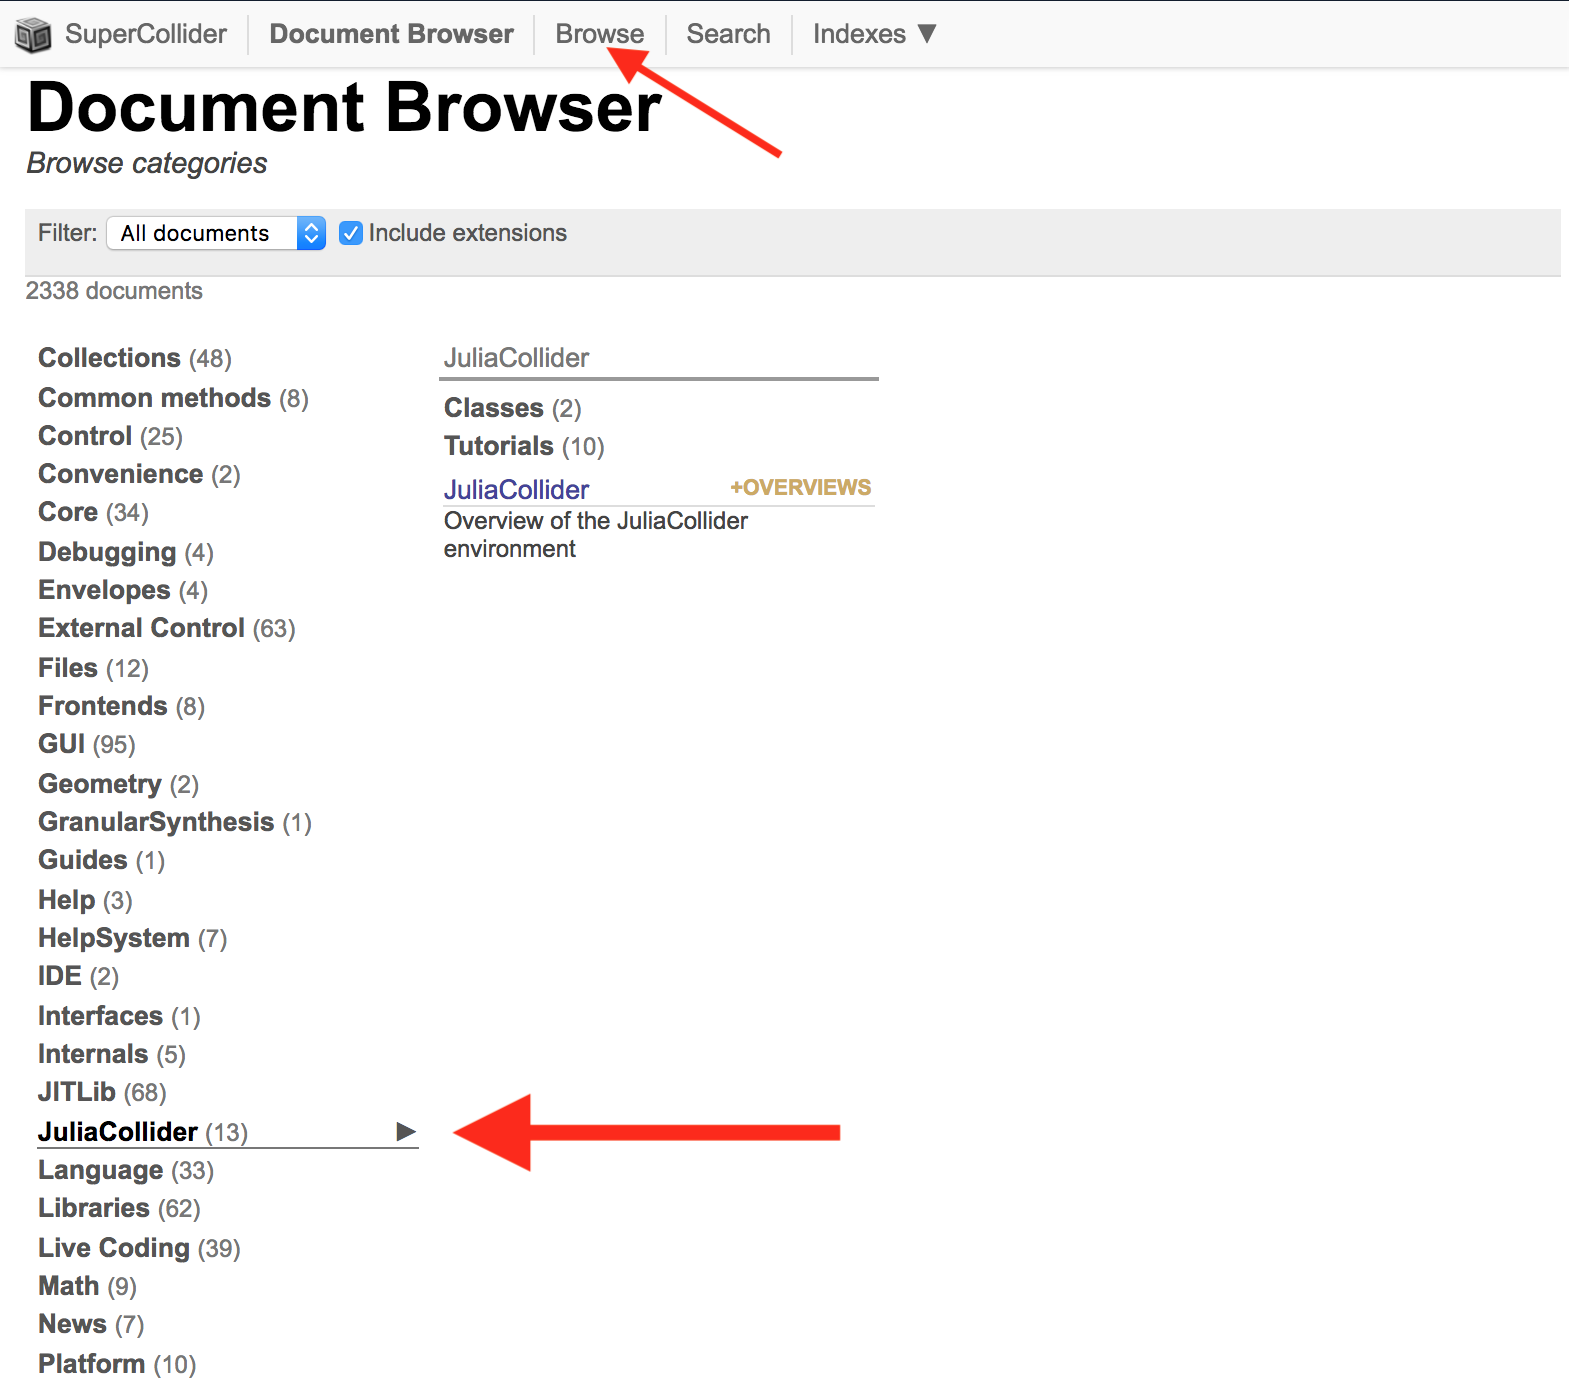Select the IDE (2) category
Viewport: 1569px width, 1384px height.
[78, 976]
